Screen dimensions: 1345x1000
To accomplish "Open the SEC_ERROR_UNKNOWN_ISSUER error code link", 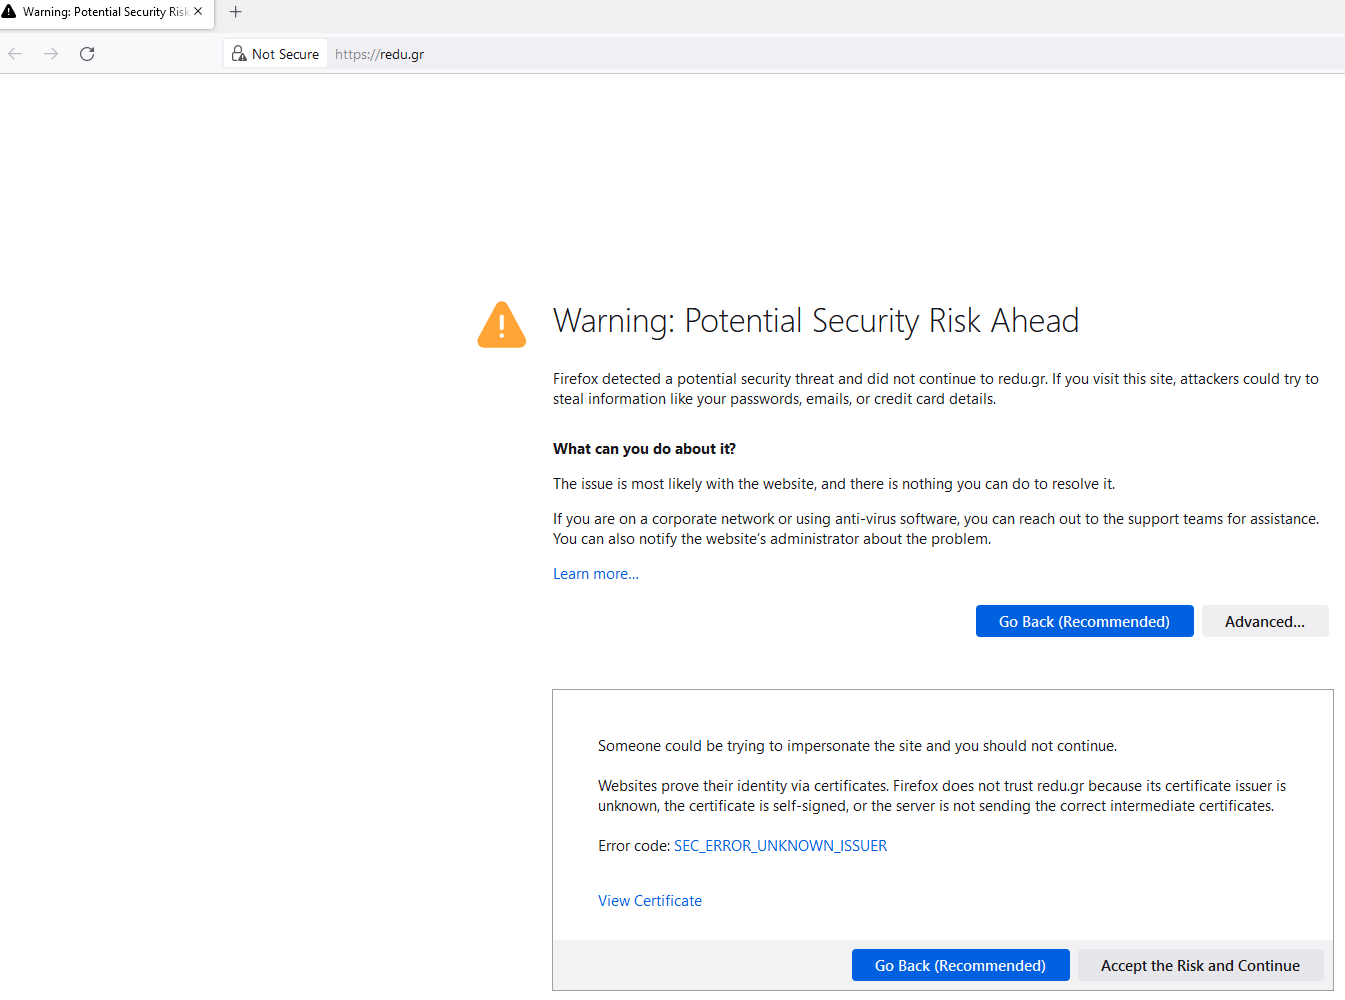I will [780, 846].
